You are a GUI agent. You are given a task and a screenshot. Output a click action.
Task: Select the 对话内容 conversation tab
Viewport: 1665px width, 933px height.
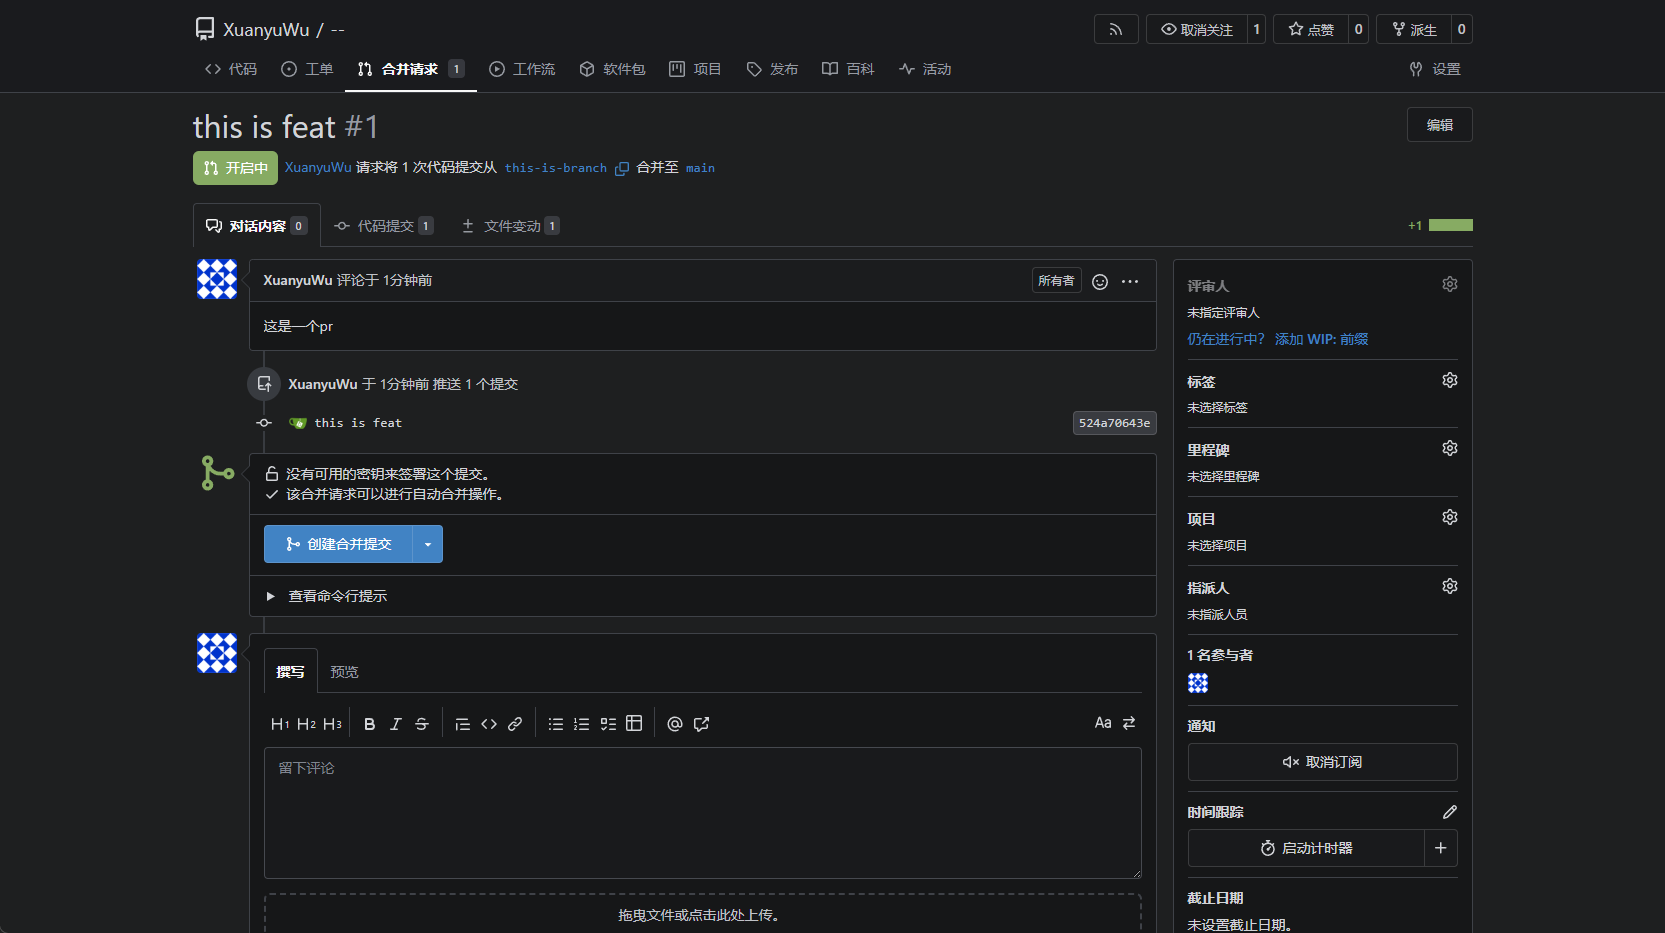click(x=256, y=226)
